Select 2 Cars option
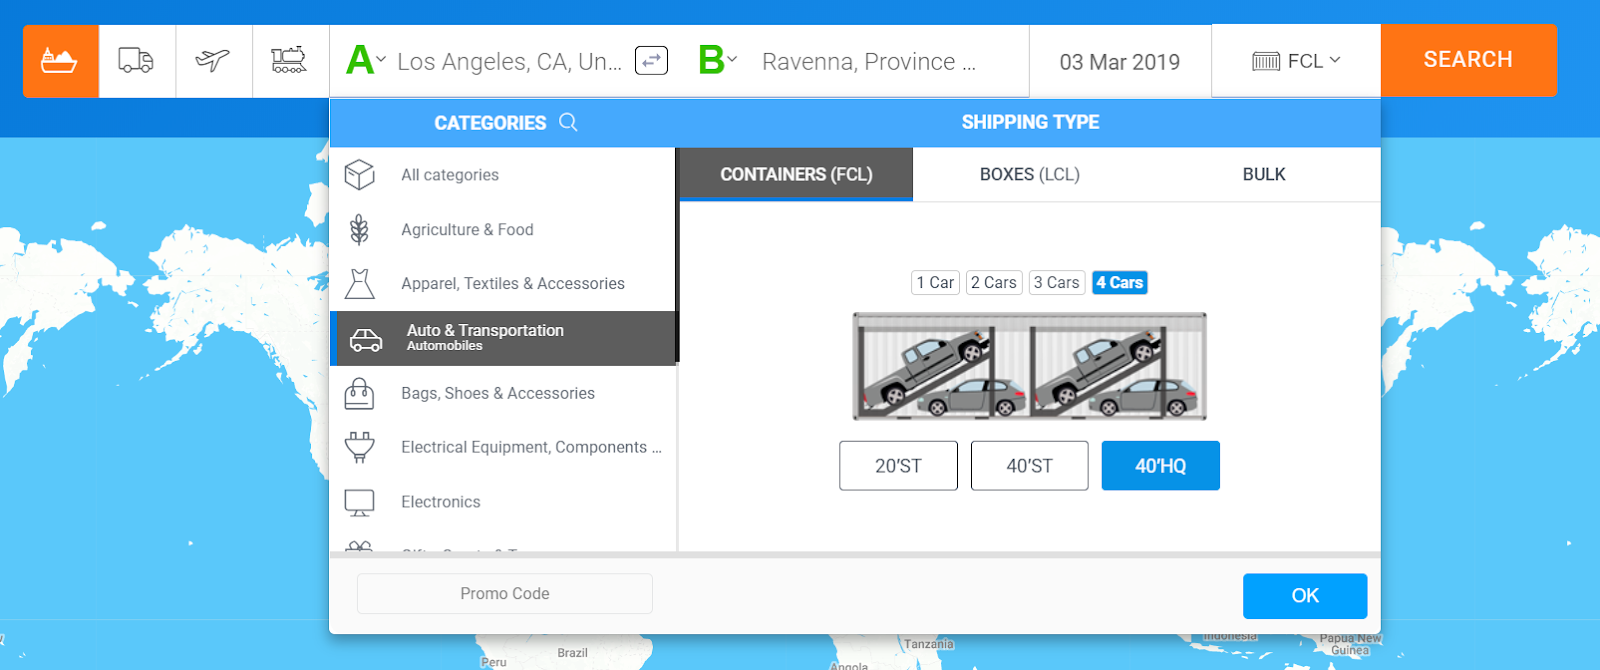 [994, 283]
